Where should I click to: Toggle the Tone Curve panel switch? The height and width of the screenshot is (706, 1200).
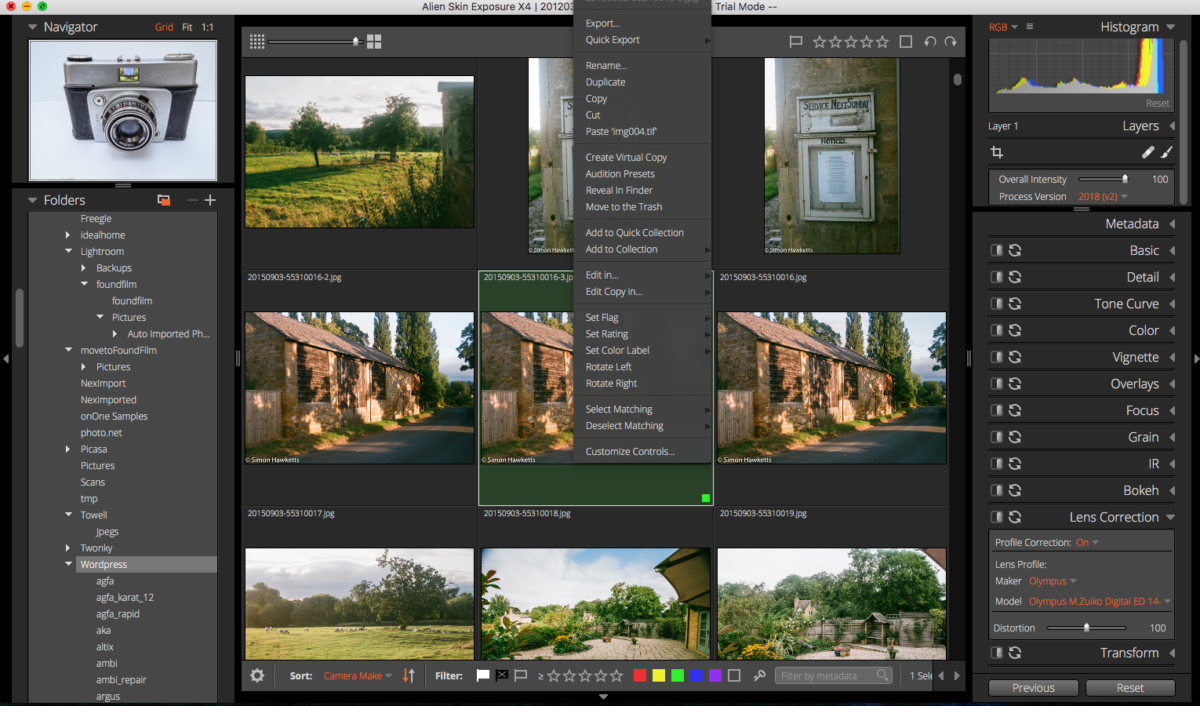pyautogui.click(x=996, y=304)
